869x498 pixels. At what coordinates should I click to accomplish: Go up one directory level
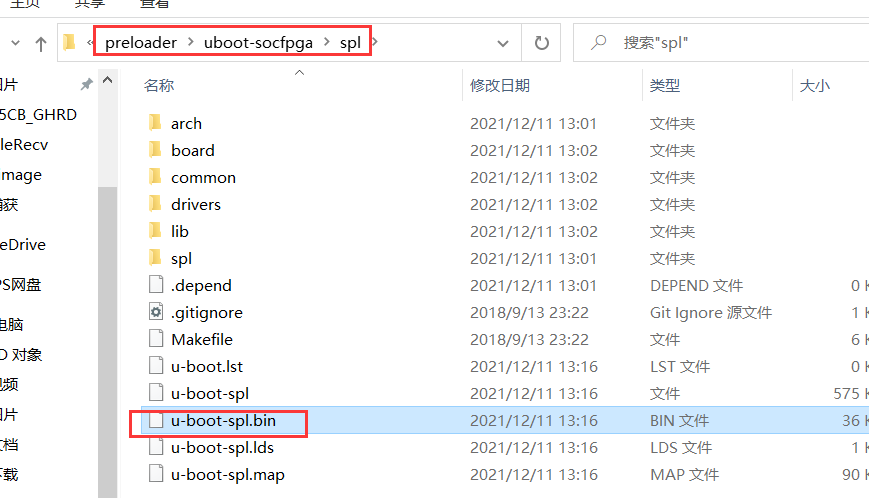coord(40,44)
